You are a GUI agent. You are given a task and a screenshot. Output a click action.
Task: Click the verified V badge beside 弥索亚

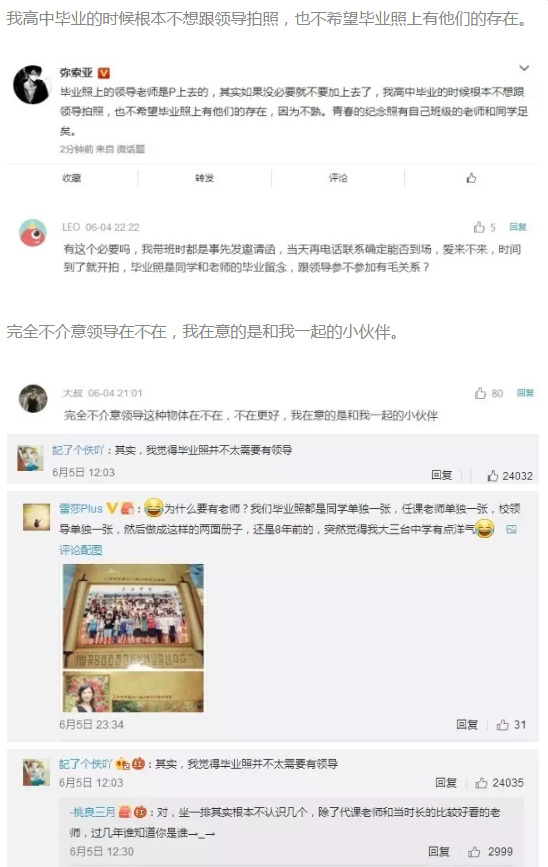(x=103, y=73)
